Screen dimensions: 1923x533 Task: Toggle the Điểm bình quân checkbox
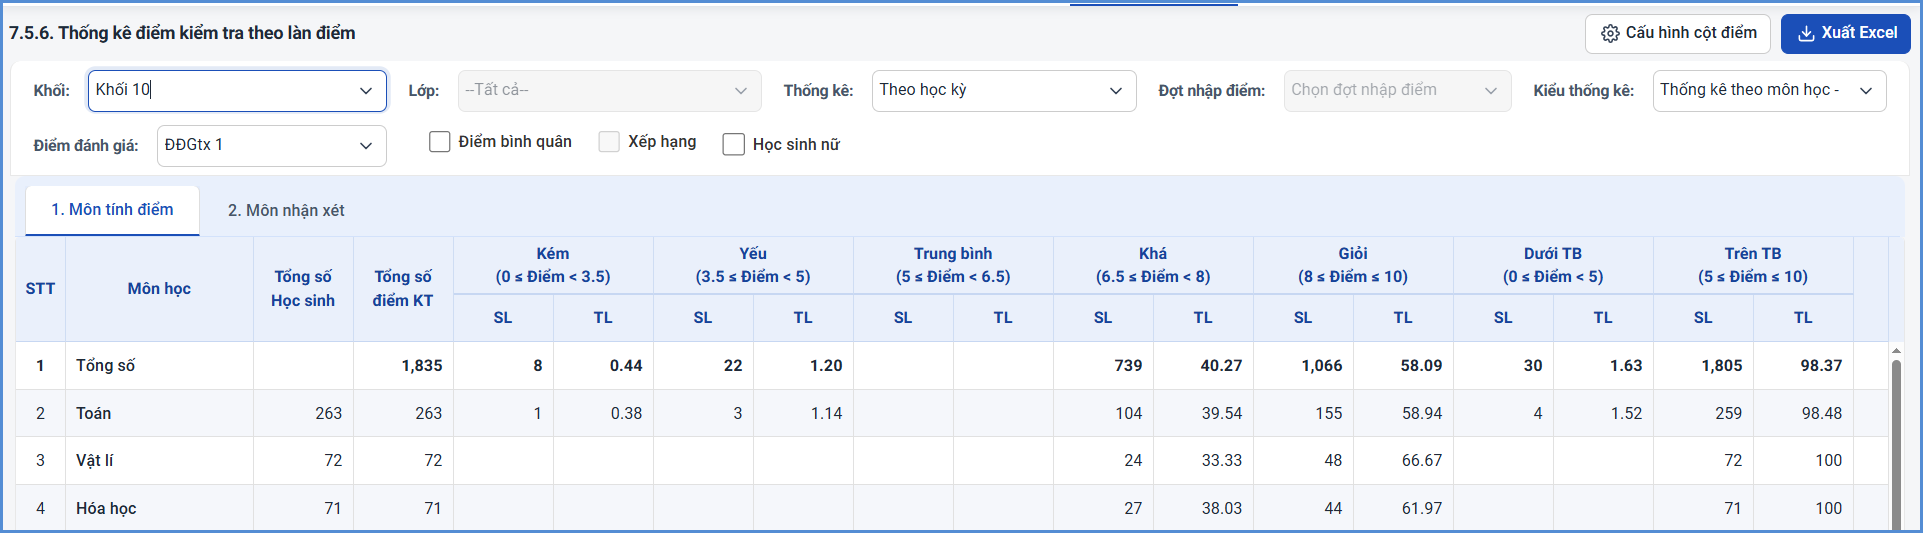[x=440, y=142]
